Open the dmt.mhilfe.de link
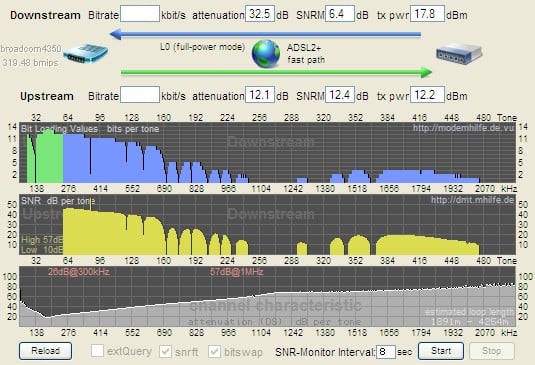This screenshot has width=535, height=365. click(472, 200)
